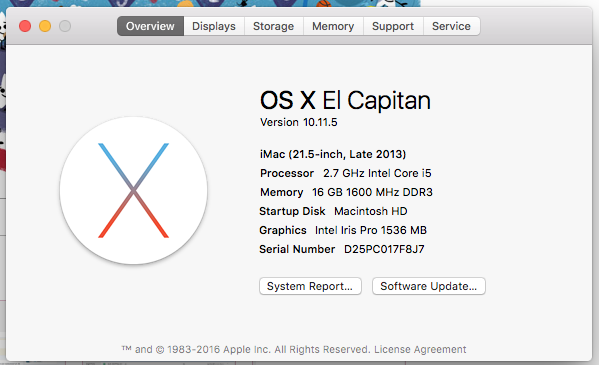This screenshot has height=365, width=599.
Task: Click the 2.7 GHz Intel Core i5 value
Action: [x=377, y=173]
